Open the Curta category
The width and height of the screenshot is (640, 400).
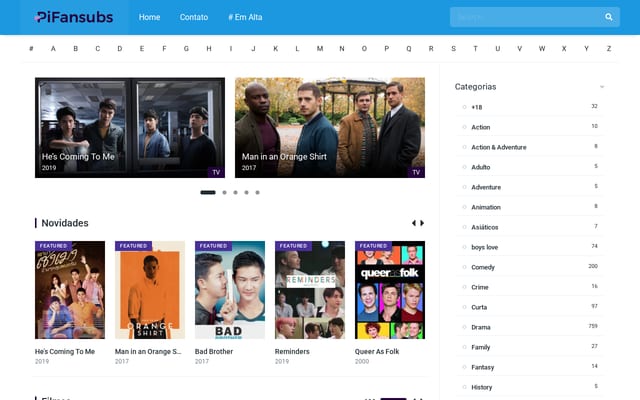(x=479, y=307)
